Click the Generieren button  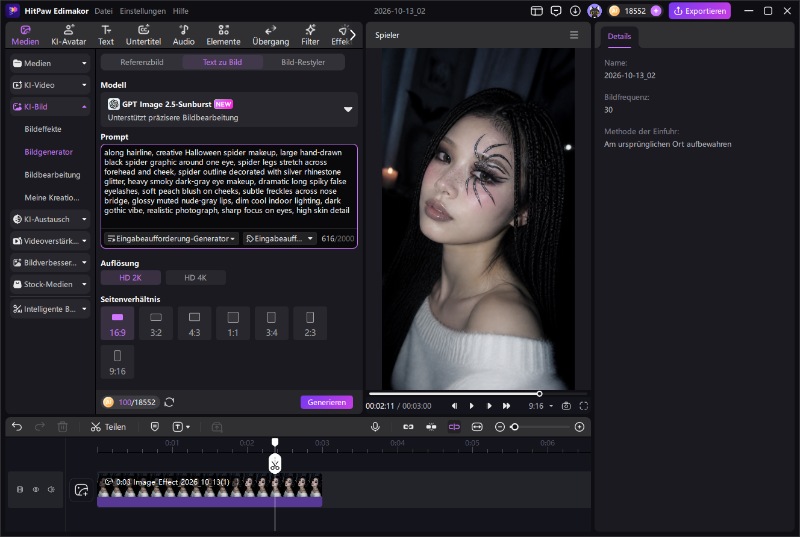pos(327,402)
